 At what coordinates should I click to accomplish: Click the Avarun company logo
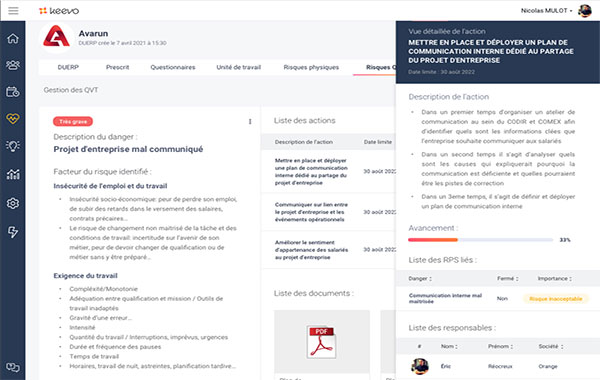[x=56, y=37]
